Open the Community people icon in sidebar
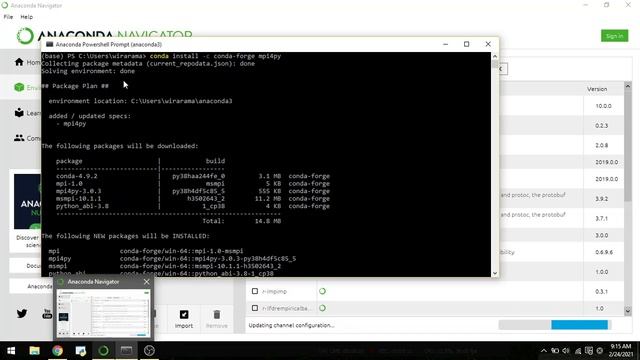 (x=19, y=138)
